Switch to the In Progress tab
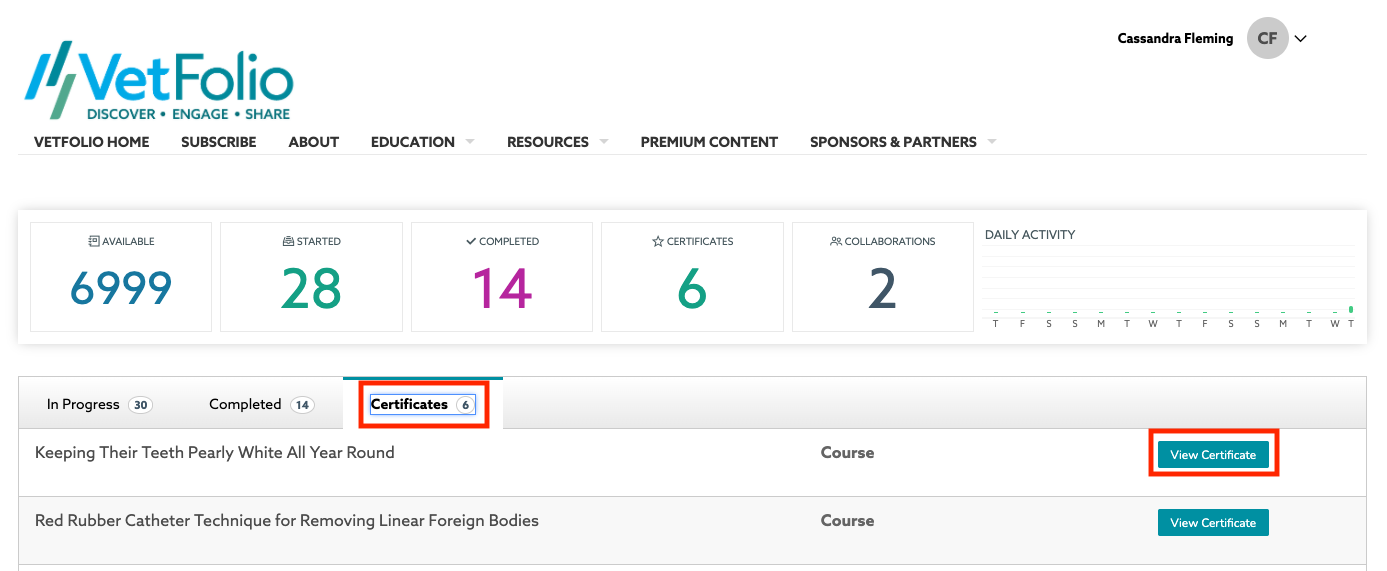Image resolution: width=1387 pixels, height=571 pixels. pyautogui.click(x=98, y=405)
